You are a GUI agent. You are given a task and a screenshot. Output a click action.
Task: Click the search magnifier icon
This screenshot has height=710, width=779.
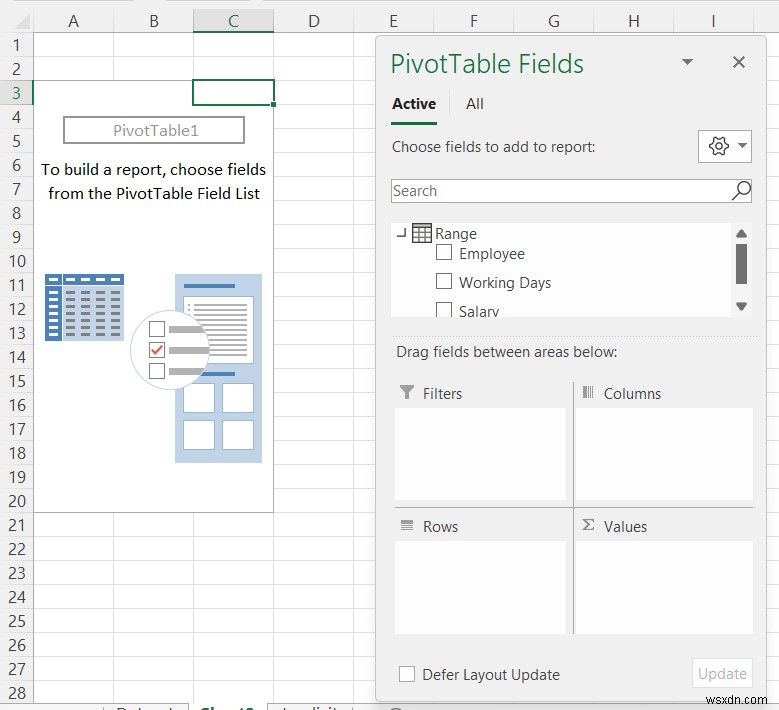741,191
